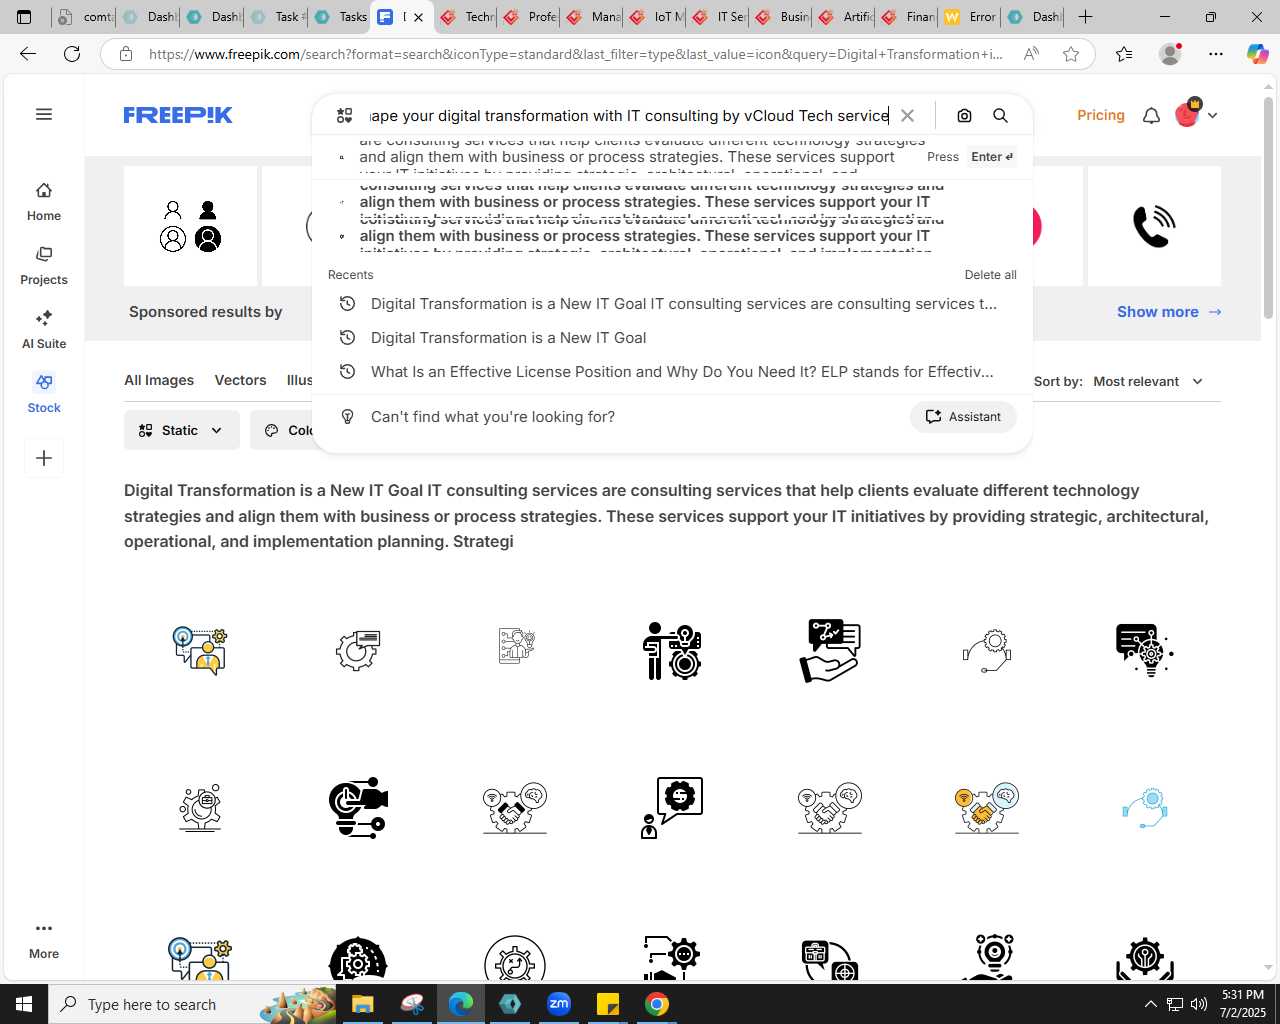Viewport: 1280px width, 1024px height.
Task: Switch to the IoT browser tab
Action: pos(656,17)
